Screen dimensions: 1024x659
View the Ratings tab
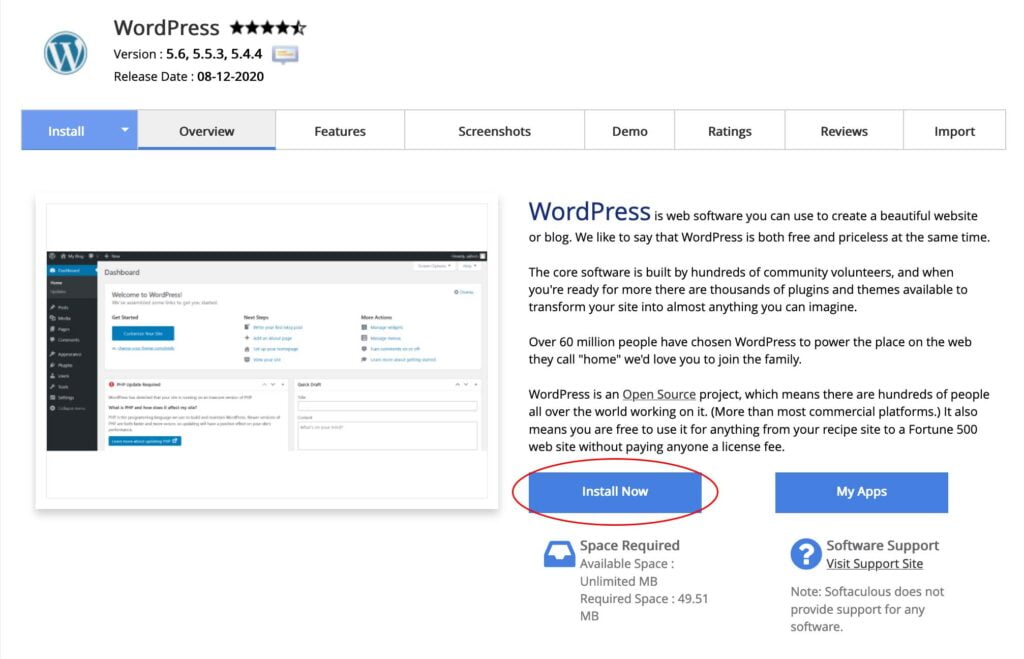tap(729, 131)
